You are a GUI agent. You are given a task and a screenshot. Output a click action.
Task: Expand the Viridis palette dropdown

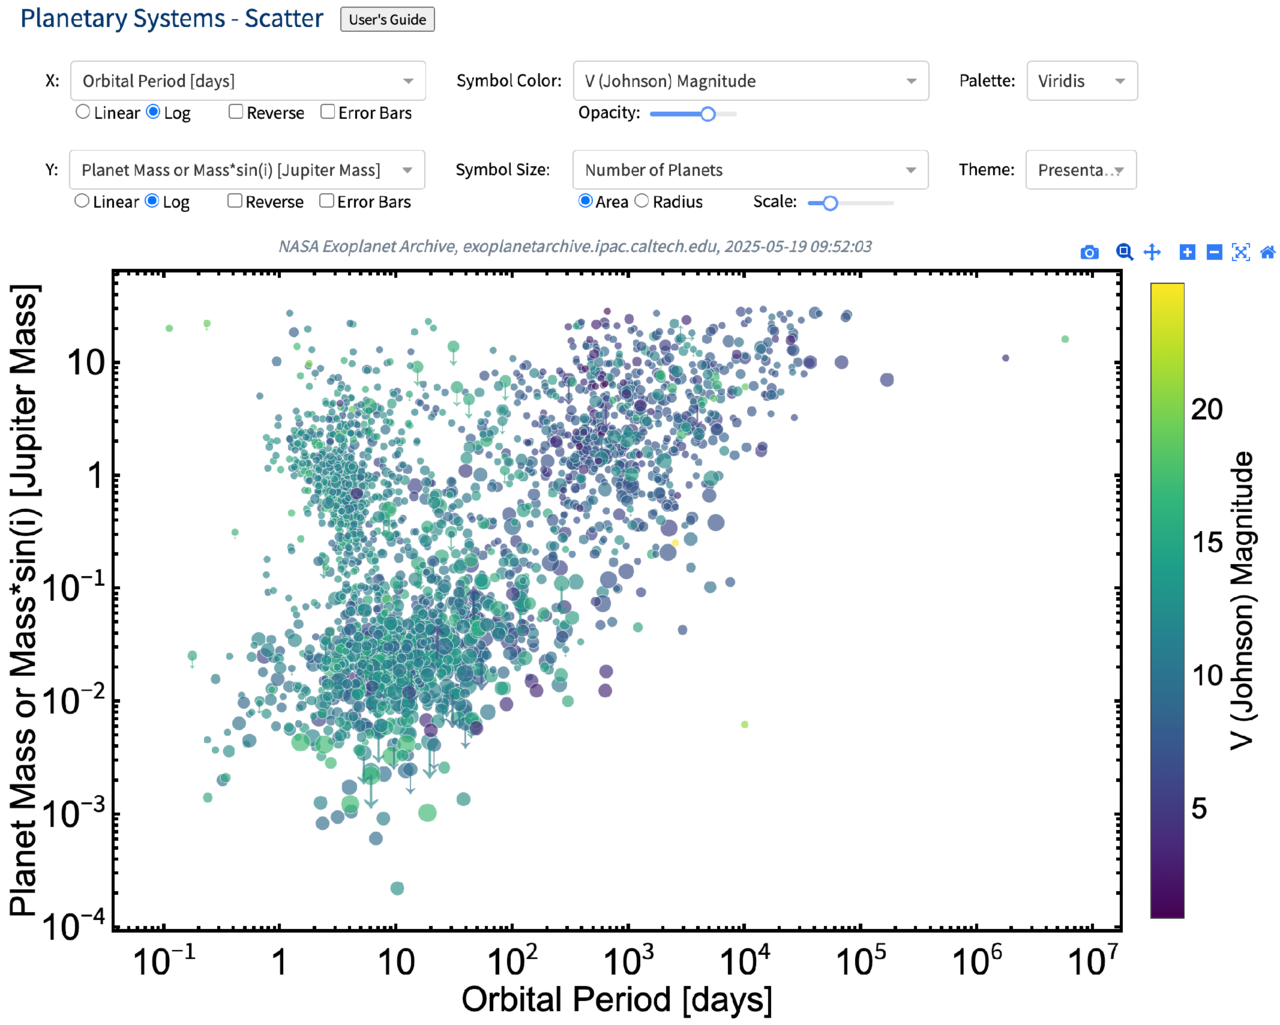tap(1081, 81)
